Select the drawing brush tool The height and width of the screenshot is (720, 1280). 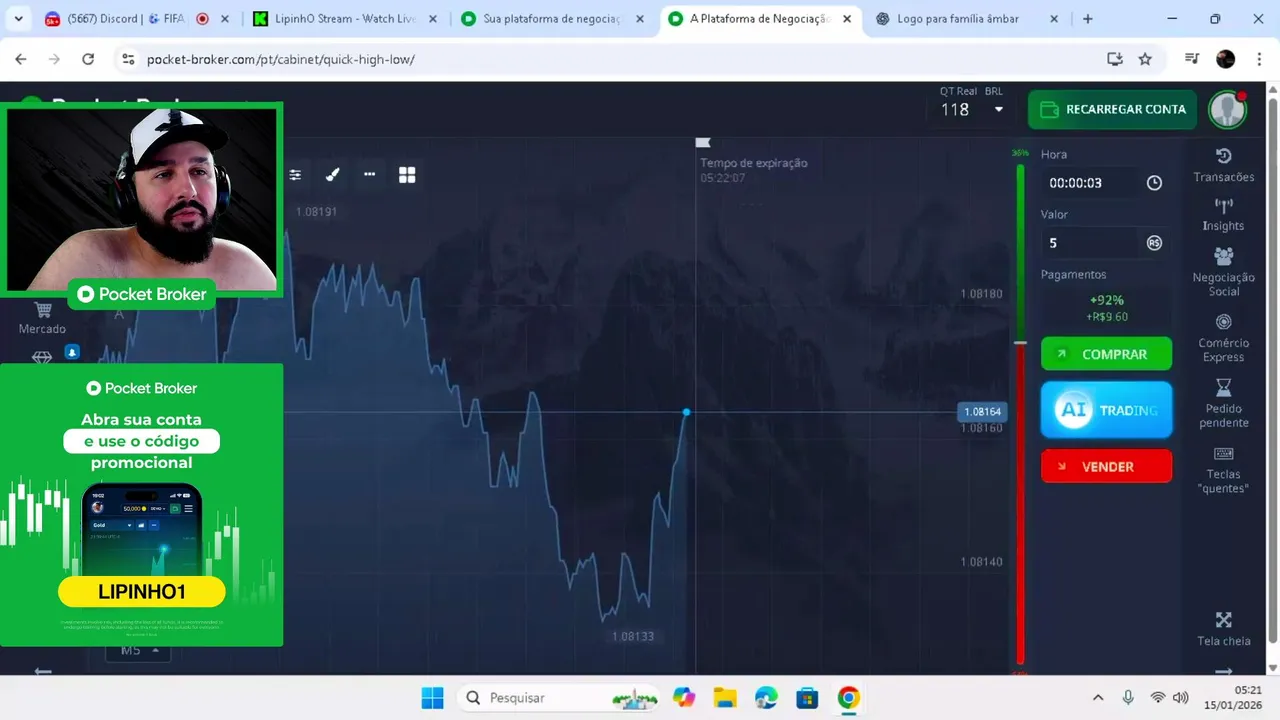click(x=333, y=175)
